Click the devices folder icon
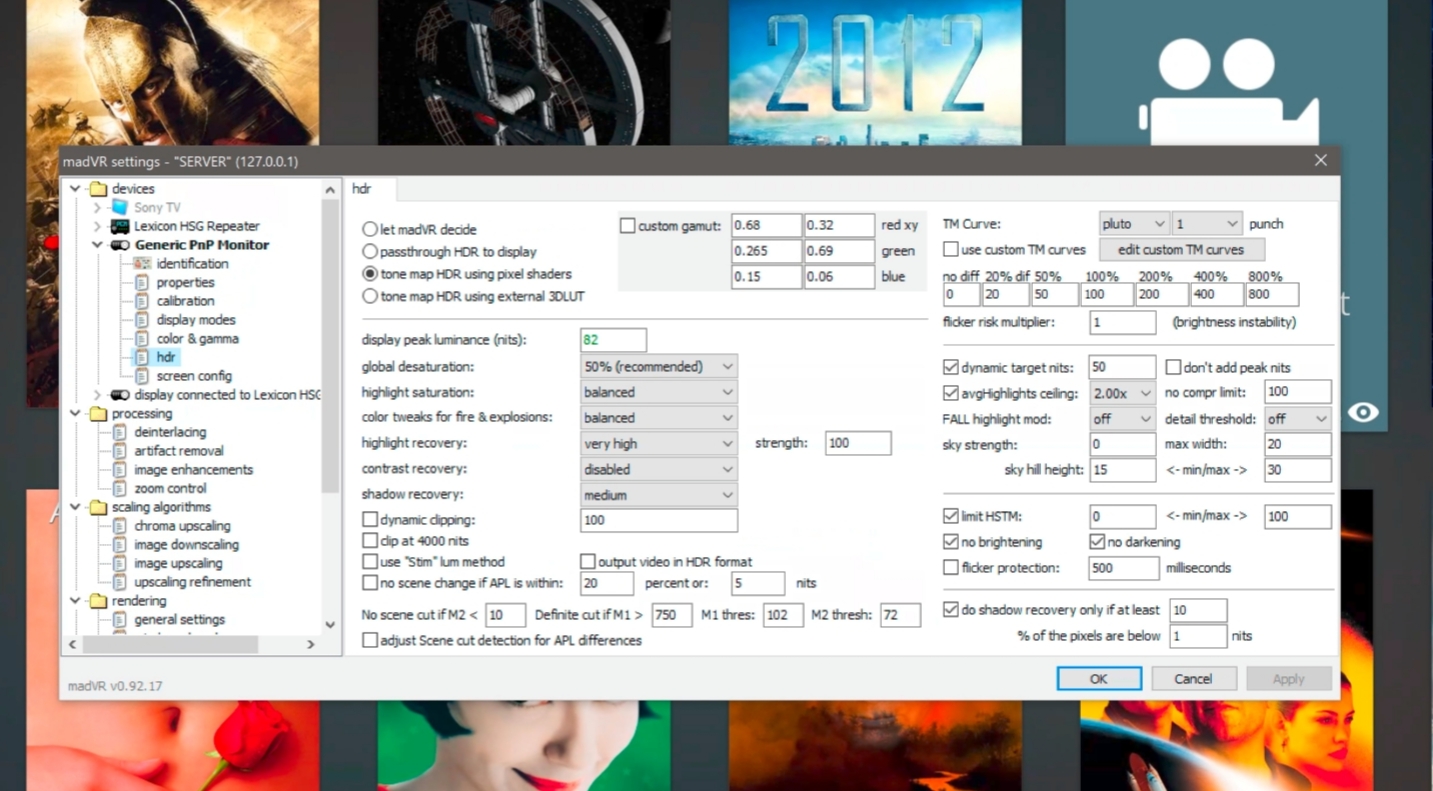1433x791 pixels. (x=98, y=189)
